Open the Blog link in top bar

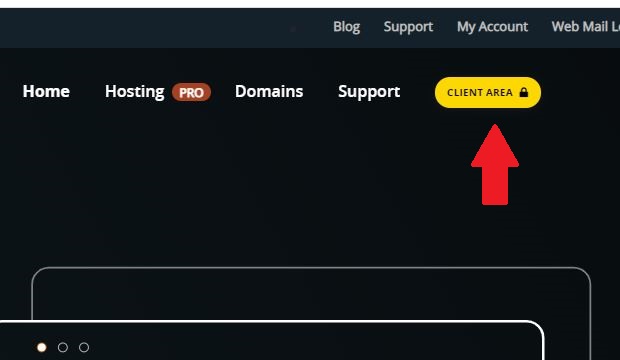(346, 27)
